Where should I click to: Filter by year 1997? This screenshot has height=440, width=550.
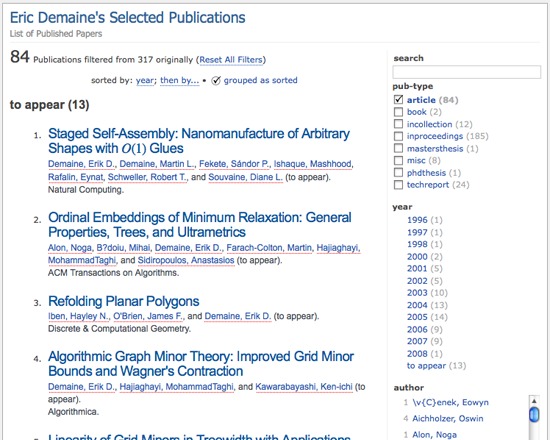tap(417, 232)
